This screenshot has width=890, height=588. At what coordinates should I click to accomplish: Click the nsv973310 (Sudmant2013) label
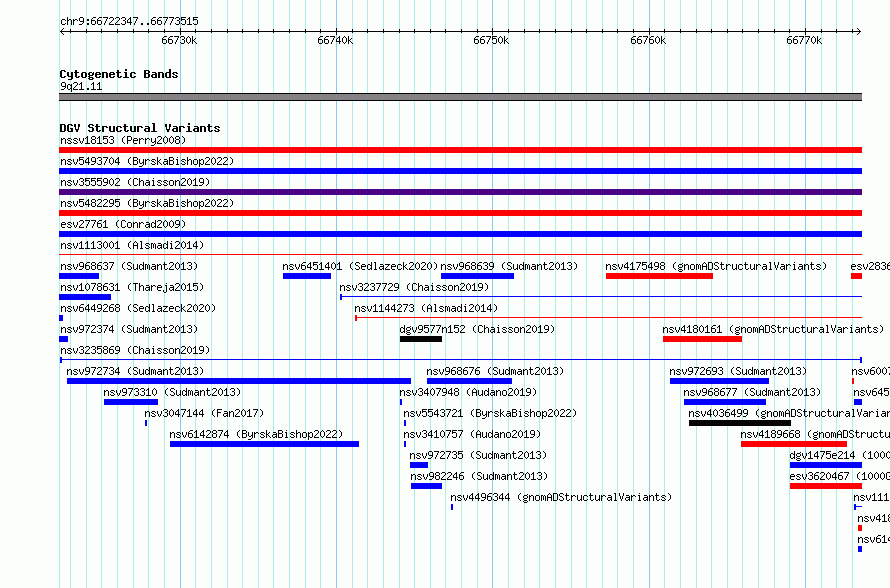tap(172, 392)
